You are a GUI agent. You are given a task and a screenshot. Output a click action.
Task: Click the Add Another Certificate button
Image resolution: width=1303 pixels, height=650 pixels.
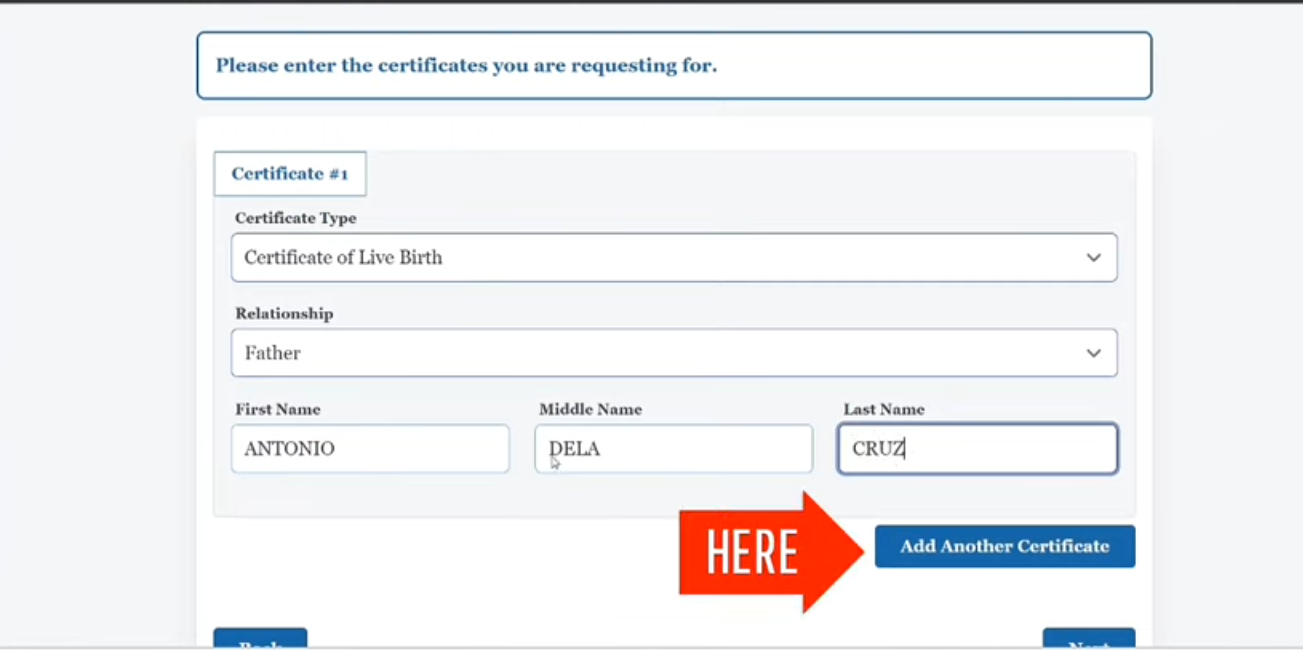click(x=1004, y=546)
